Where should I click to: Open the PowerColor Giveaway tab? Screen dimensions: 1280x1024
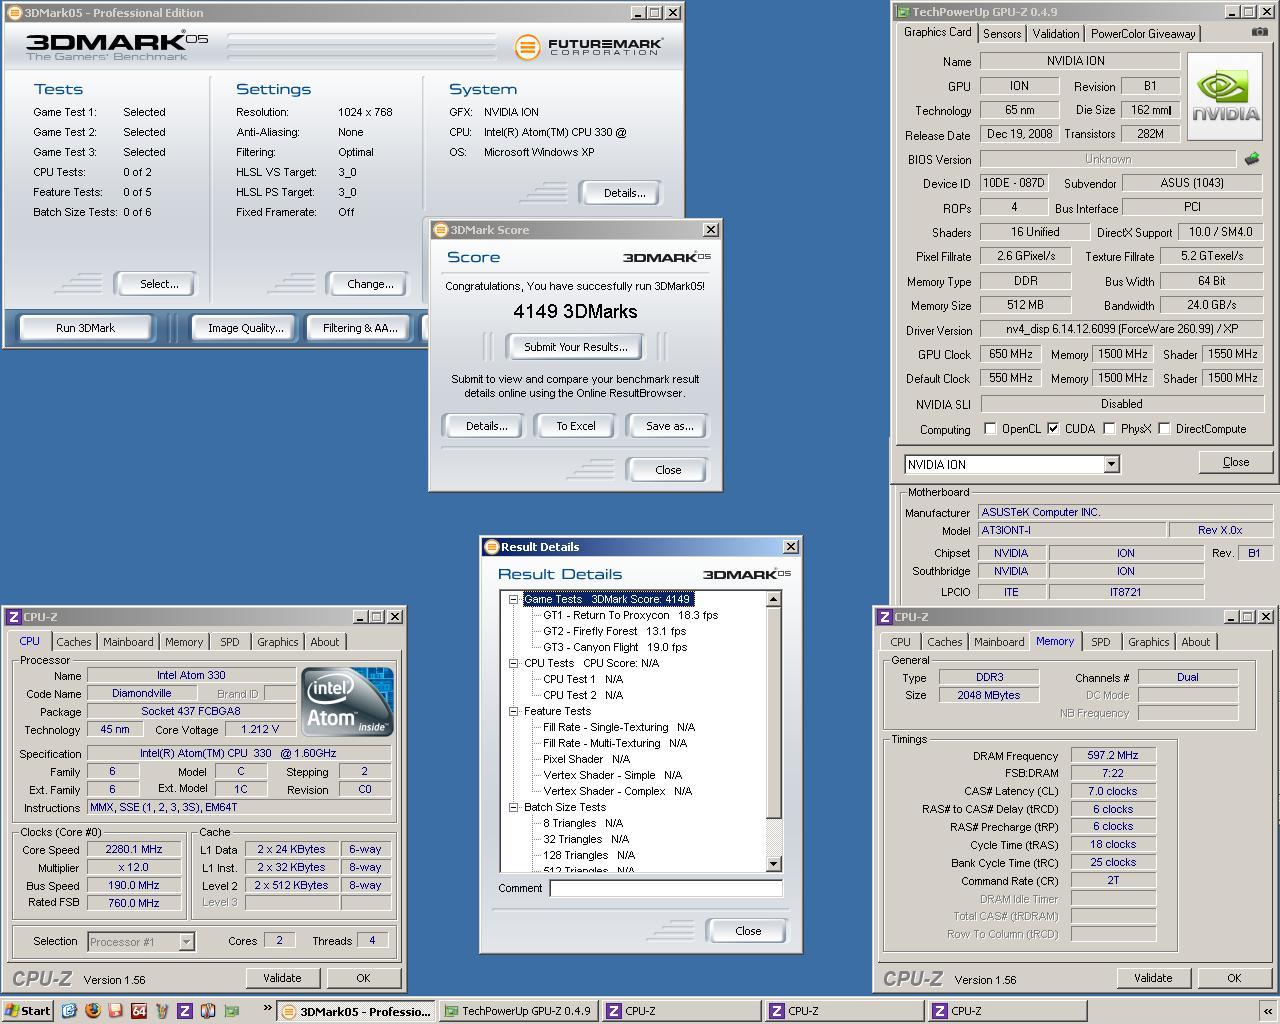point(1143,34)
